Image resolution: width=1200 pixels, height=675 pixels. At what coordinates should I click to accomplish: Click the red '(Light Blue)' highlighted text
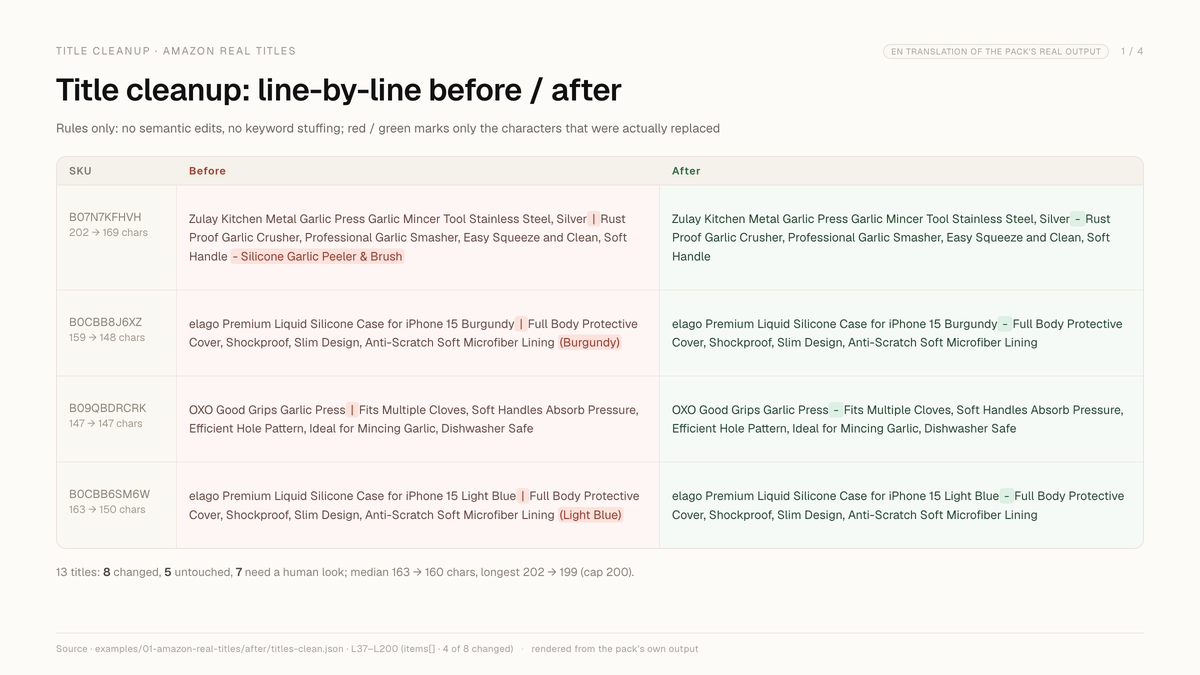coord(590,515)
